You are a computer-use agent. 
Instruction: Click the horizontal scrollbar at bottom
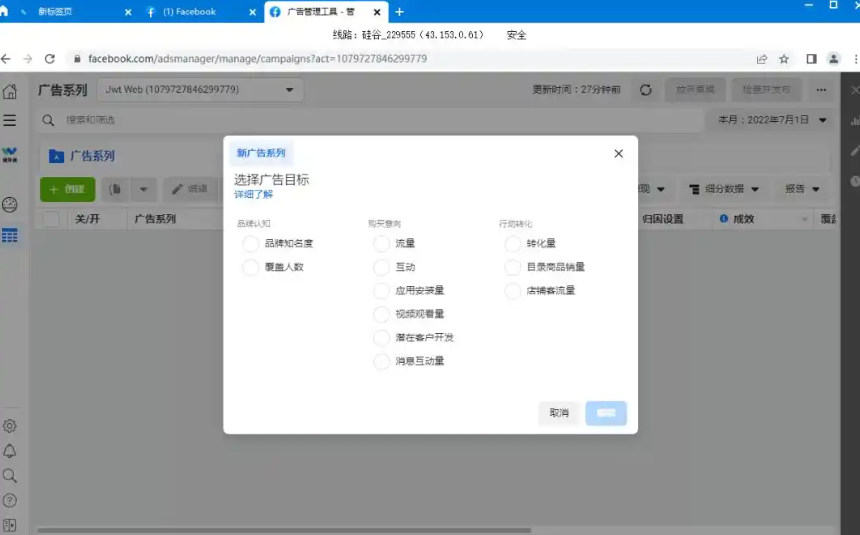(x=284, y=531)
